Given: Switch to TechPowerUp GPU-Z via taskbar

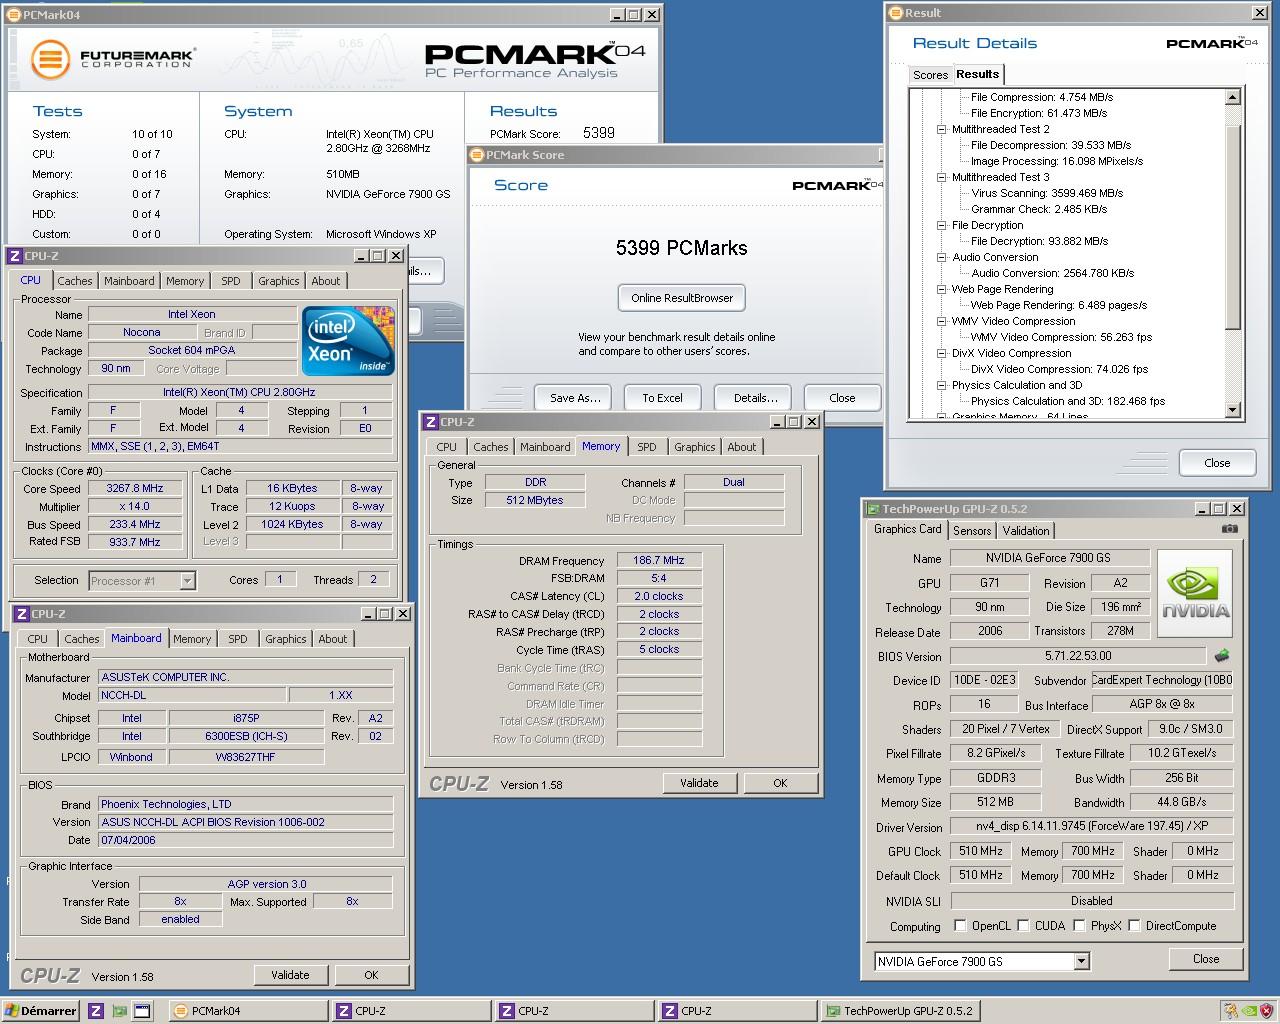Looking at the screenshot, I should pyautogui.click(x=900, y=1011).
